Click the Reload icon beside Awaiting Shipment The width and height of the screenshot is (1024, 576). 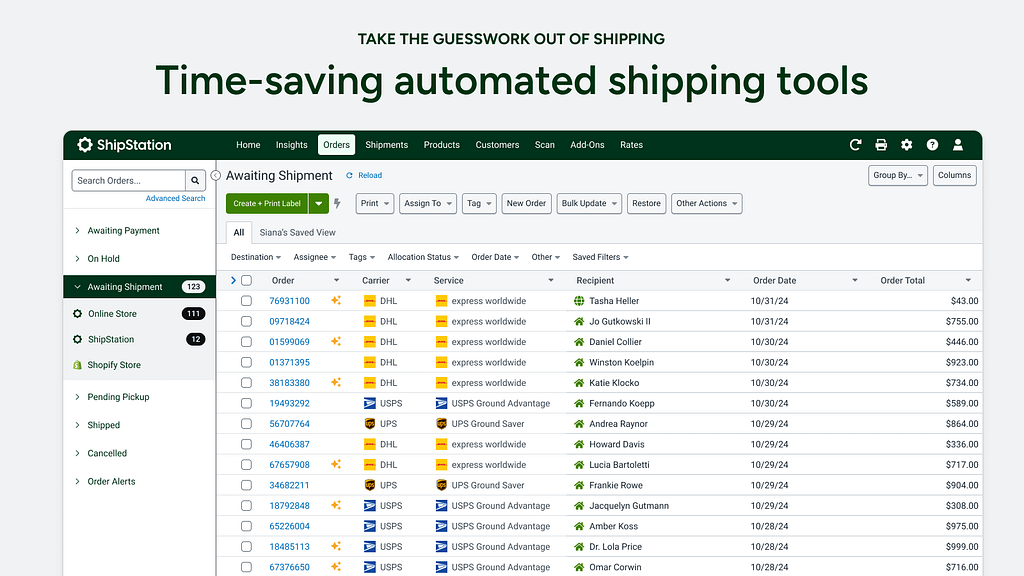[x=349, y=175]
